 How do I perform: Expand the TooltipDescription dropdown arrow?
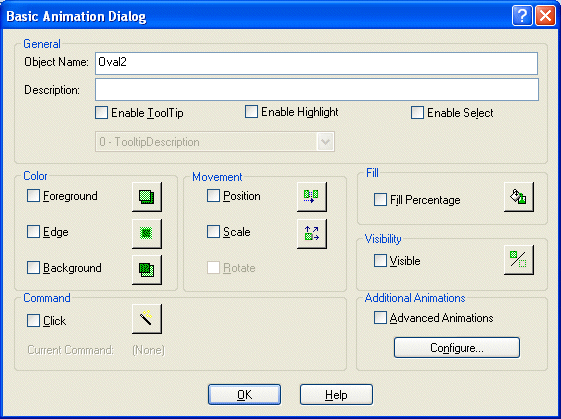click(x=325, y=142)
